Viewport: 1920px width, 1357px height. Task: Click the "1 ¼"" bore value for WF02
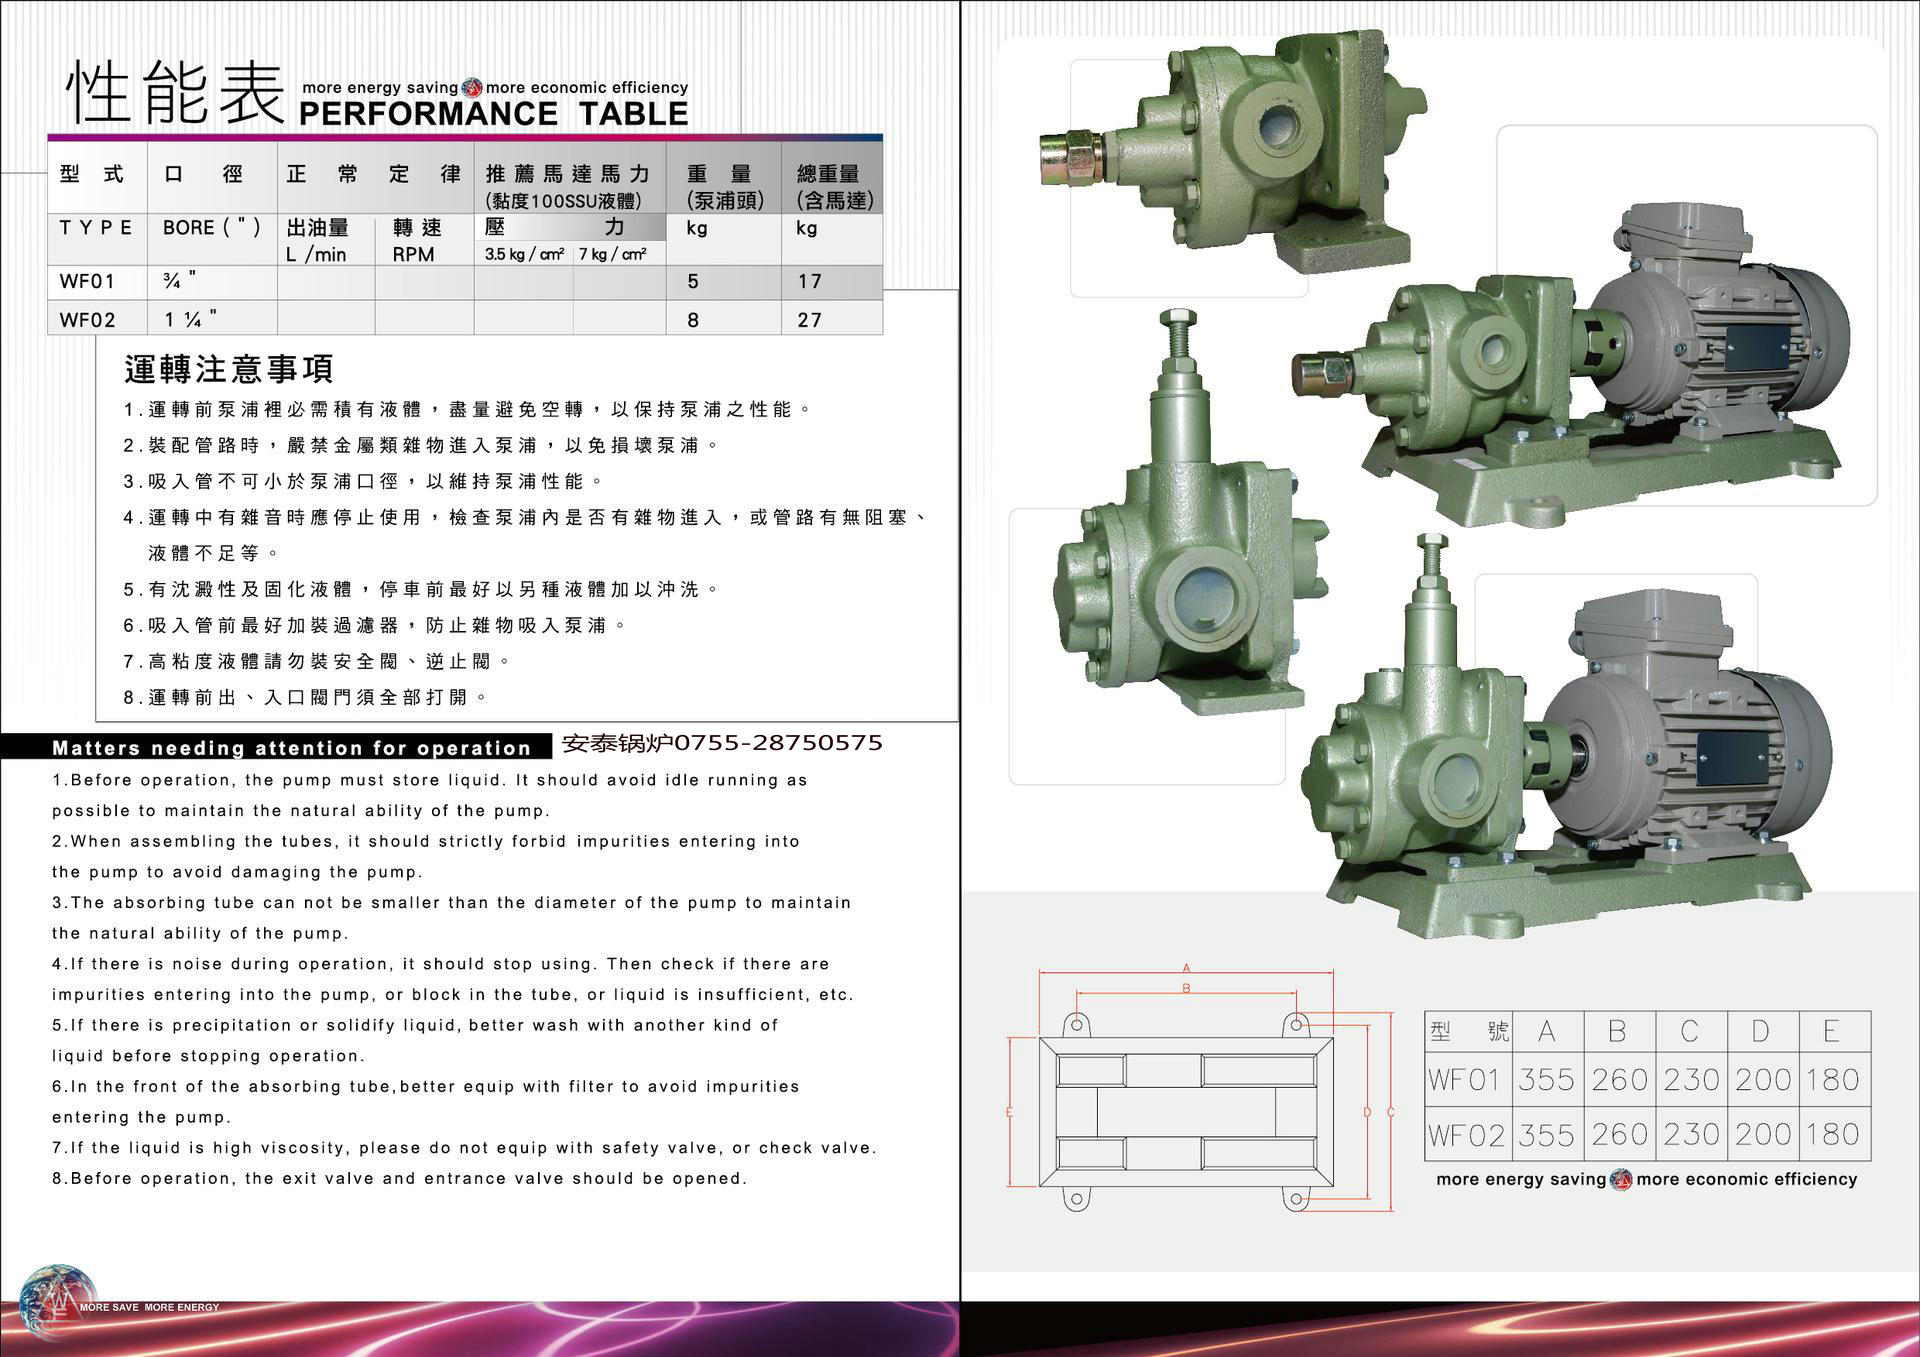coord(190,319)
